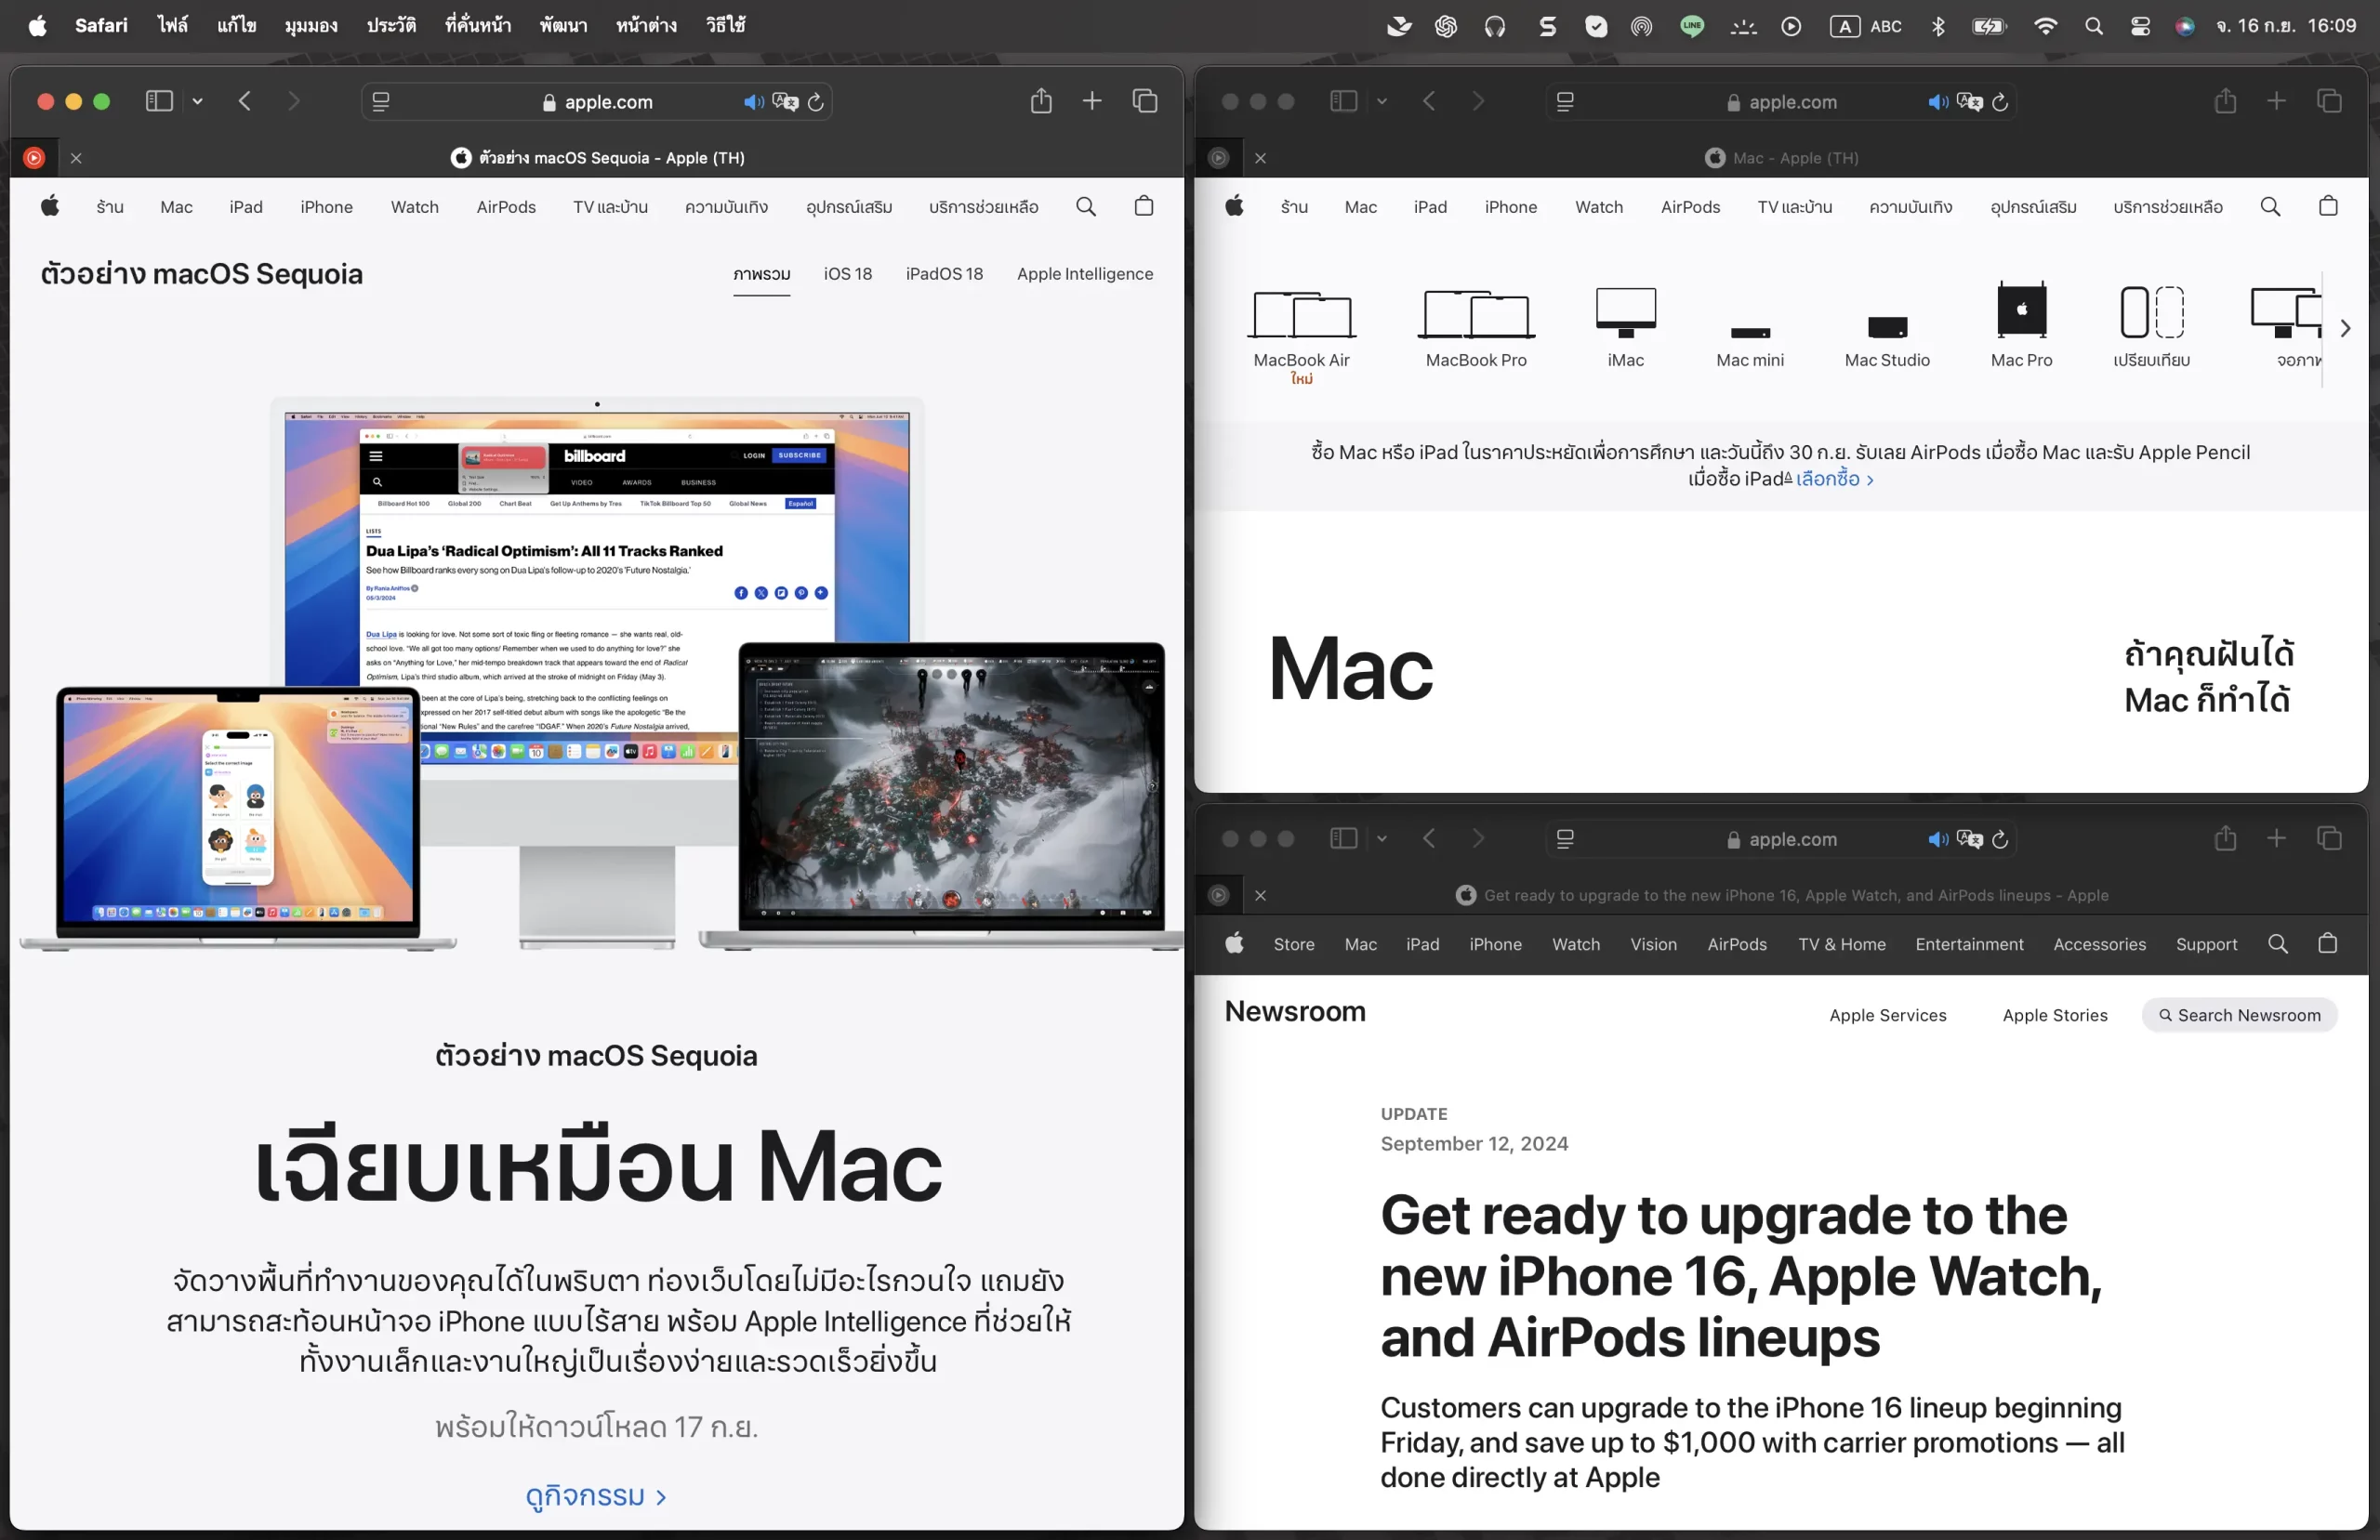
Task: Expand sidebar dropdown arrow in Newsroom window
Action: pyautogui.click(x=1382, y=839)
